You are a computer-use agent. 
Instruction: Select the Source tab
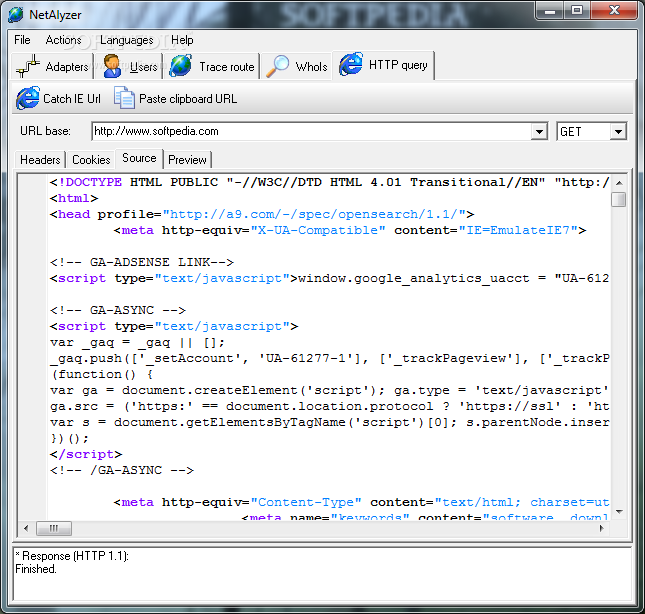(139, 158)
